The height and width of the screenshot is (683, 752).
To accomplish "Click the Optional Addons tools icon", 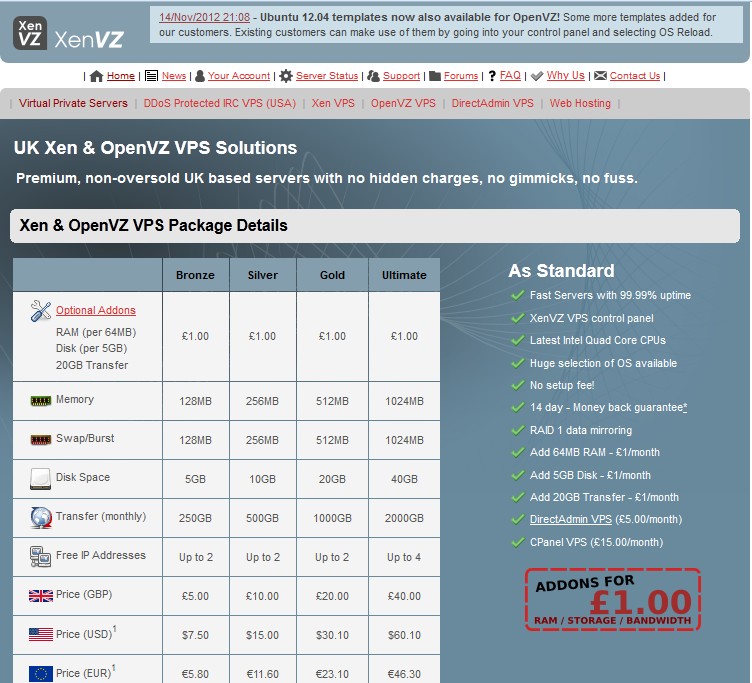I will pos(41,311).
